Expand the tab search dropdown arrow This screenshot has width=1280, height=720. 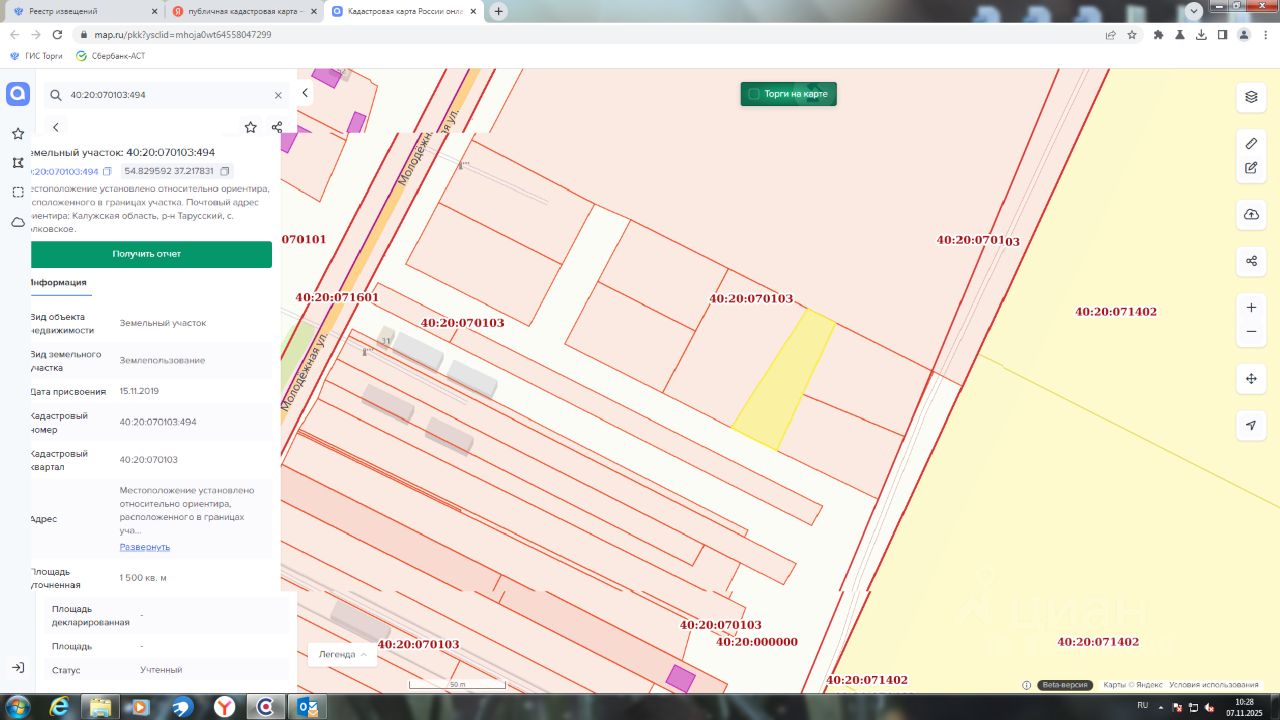[1193, 10]
